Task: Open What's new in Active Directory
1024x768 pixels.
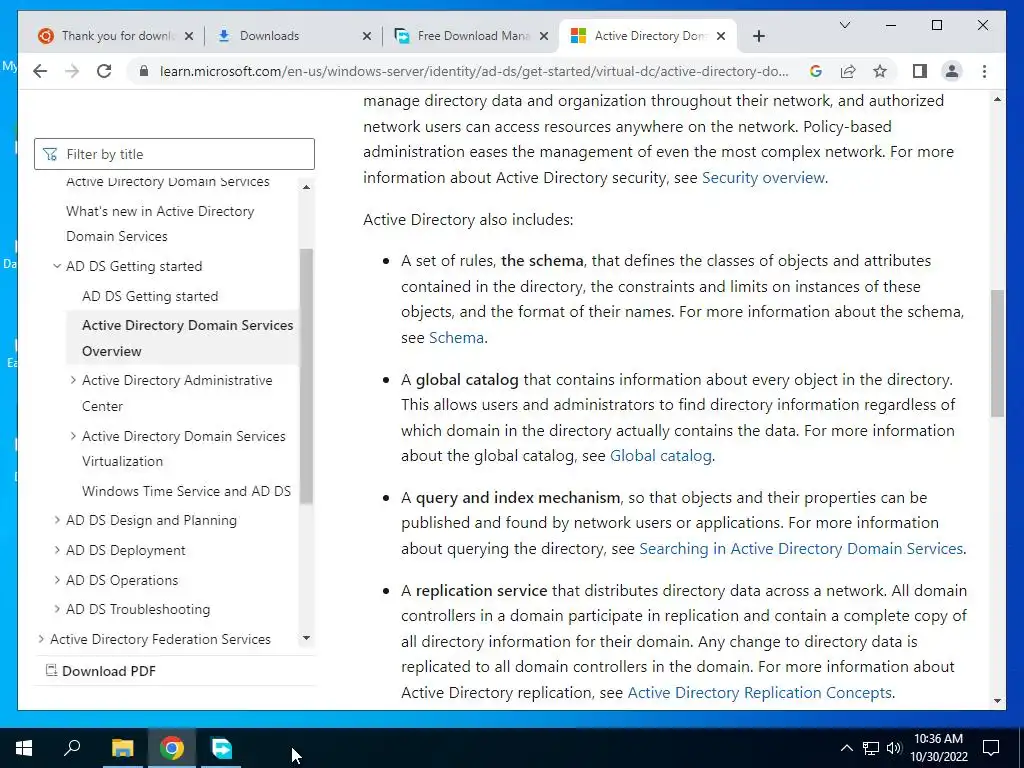Action: coord(160,223)
